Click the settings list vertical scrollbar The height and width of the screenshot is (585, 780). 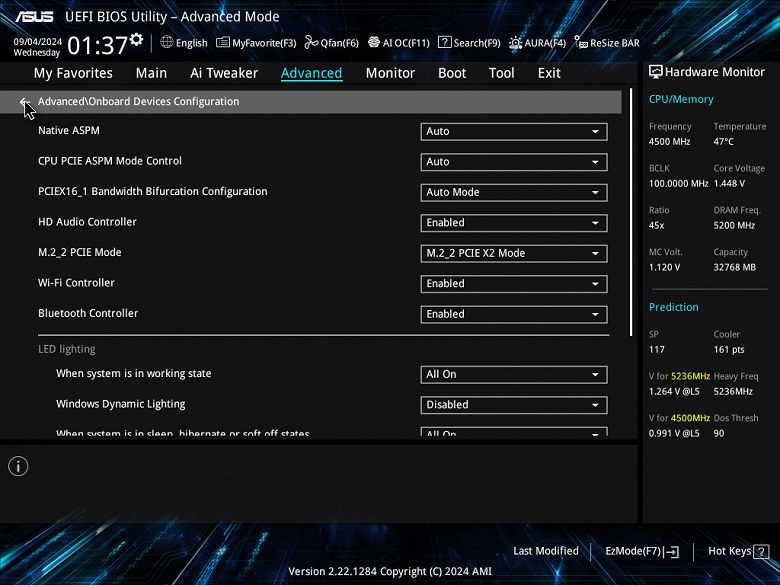click(x=631, y=212)
